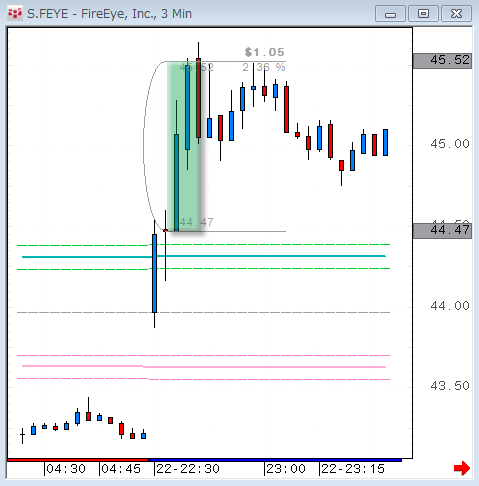Click the red session bar on time axis
The image size is (479, 486).
click(78, 460)
